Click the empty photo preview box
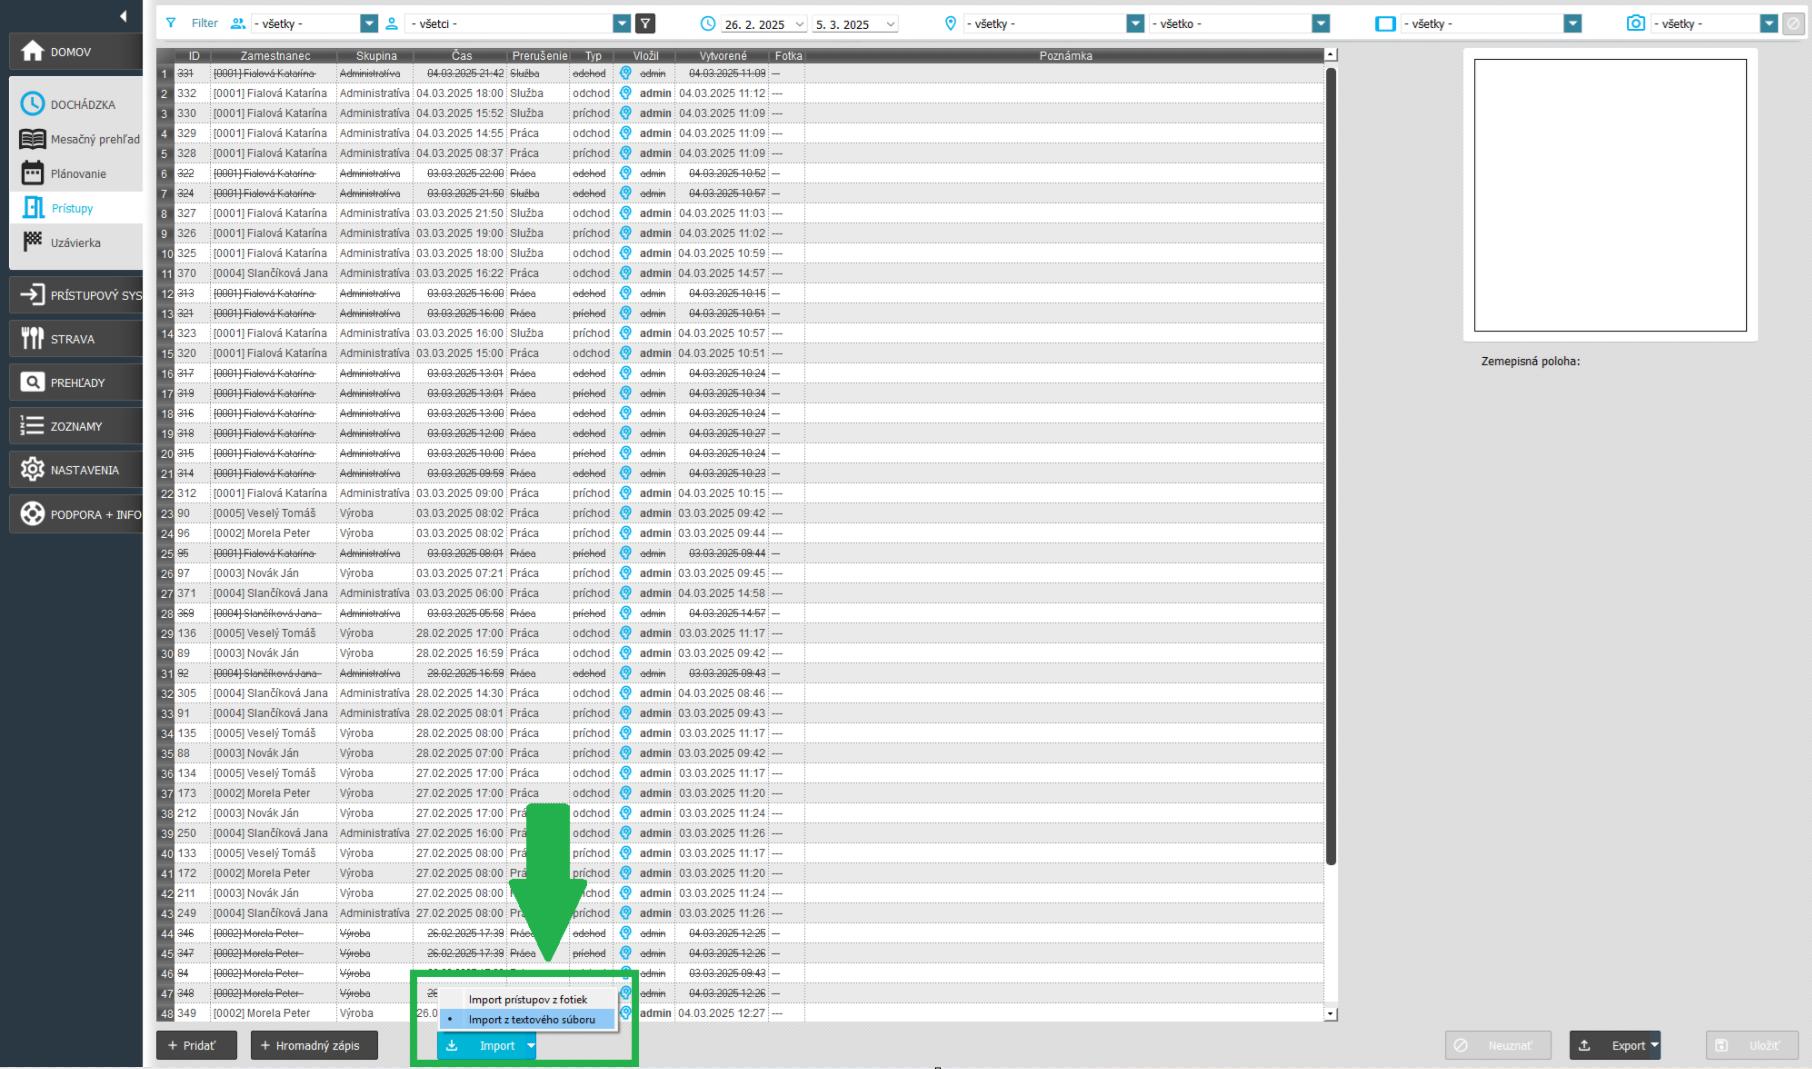The image size is (1812, 1069). tap(1610, 195)
